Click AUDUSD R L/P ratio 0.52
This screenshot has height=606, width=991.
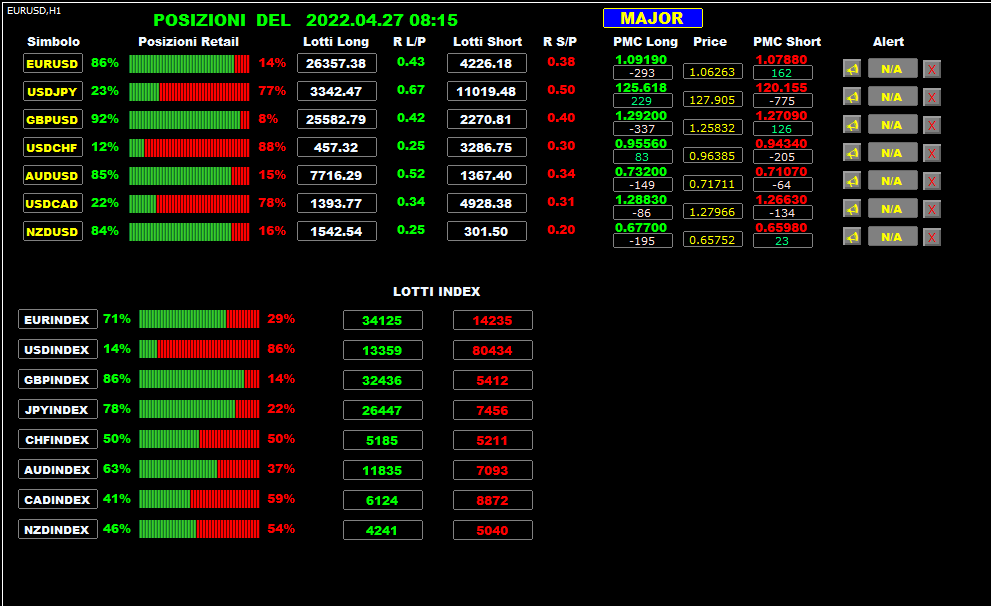click(411, 174)
